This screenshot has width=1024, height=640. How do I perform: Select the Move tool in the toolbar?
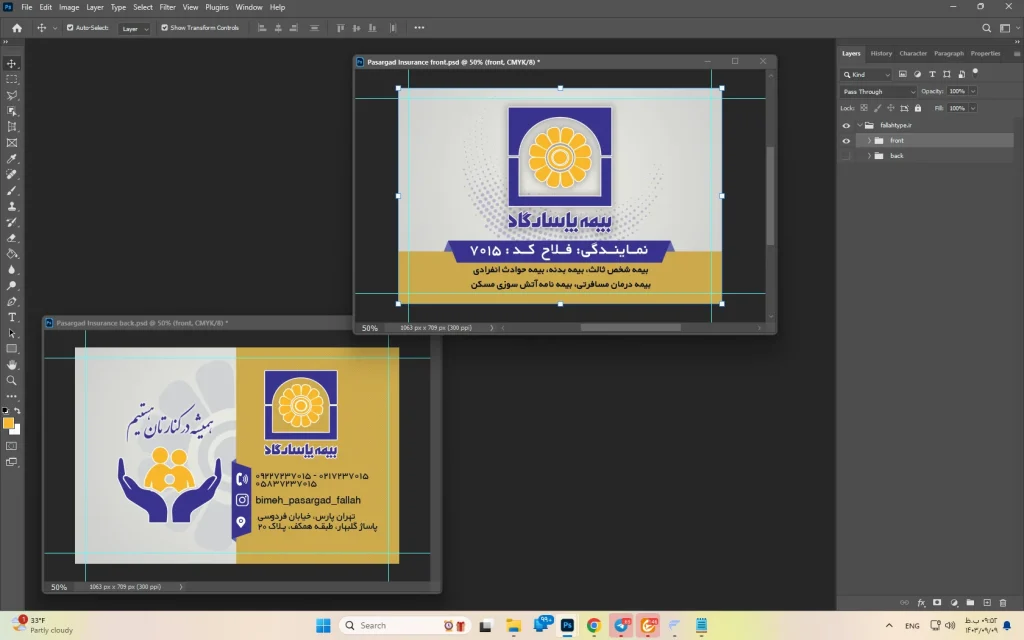[12, 63]
